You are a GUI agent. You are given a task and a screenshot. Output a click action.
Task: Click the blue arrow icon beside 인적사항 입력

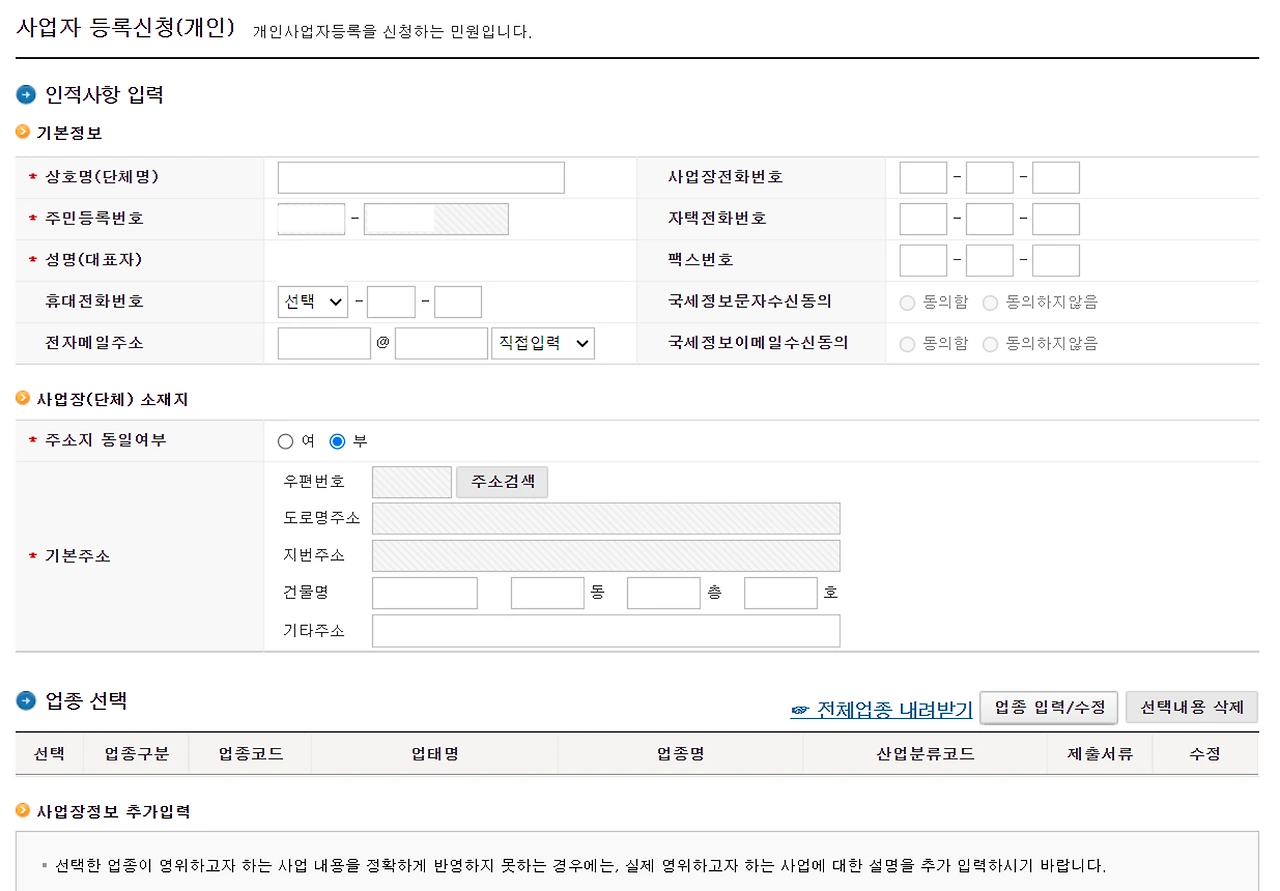[24, 94]
